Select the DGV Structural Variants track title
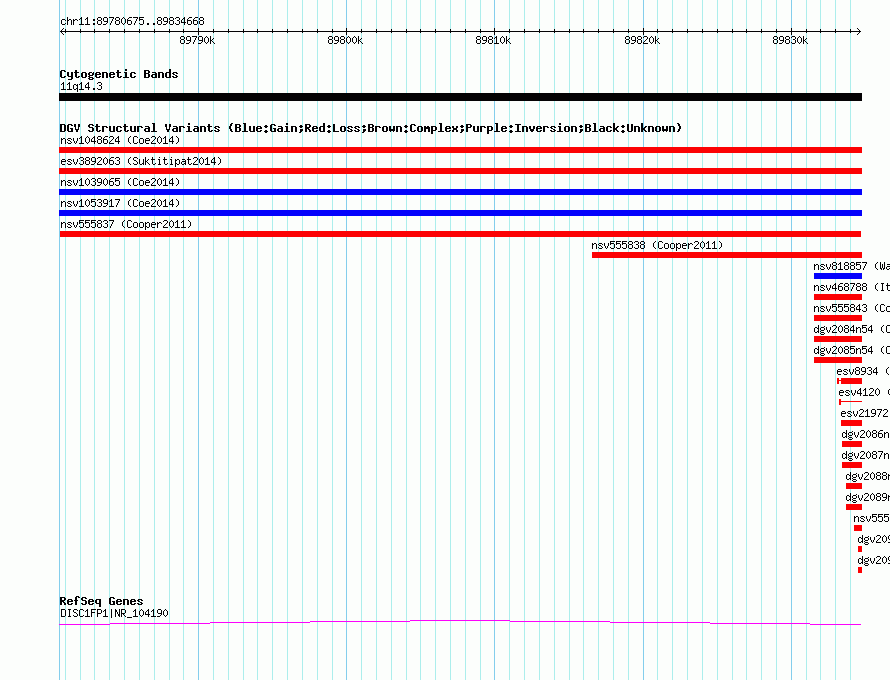 (371, 128)
